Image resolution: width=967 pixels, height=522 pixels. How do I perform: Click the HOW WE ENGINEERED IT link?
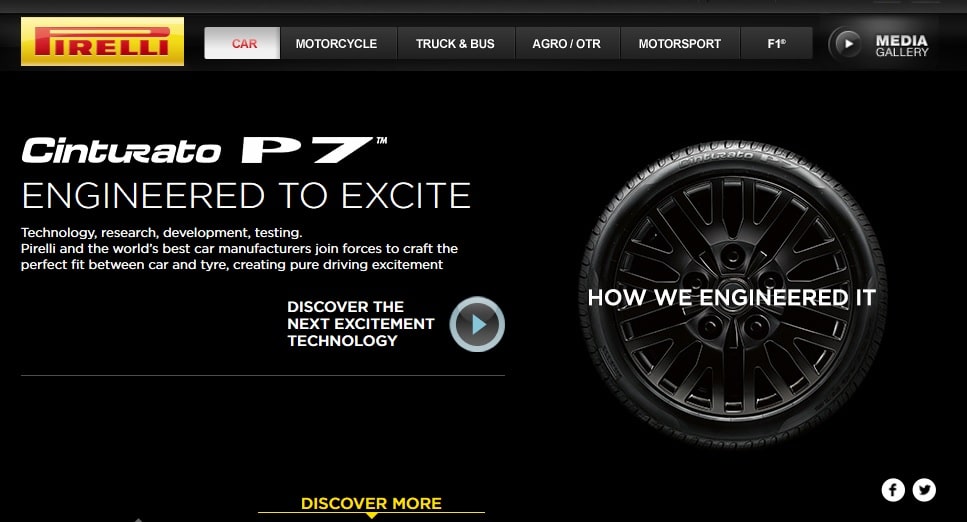731,298
